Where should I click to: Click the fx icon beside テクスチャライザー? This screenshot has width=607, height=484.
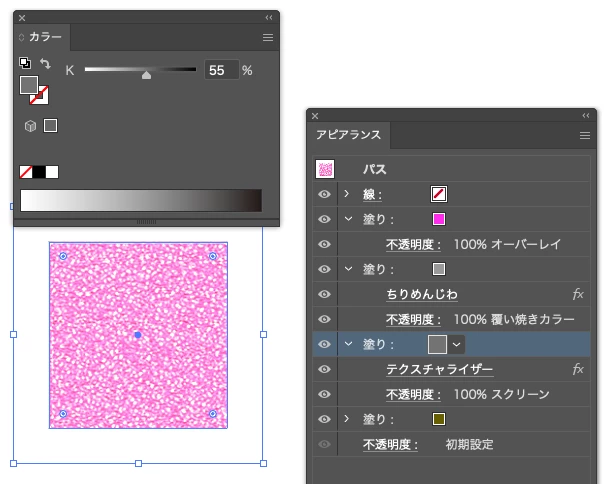578,369
